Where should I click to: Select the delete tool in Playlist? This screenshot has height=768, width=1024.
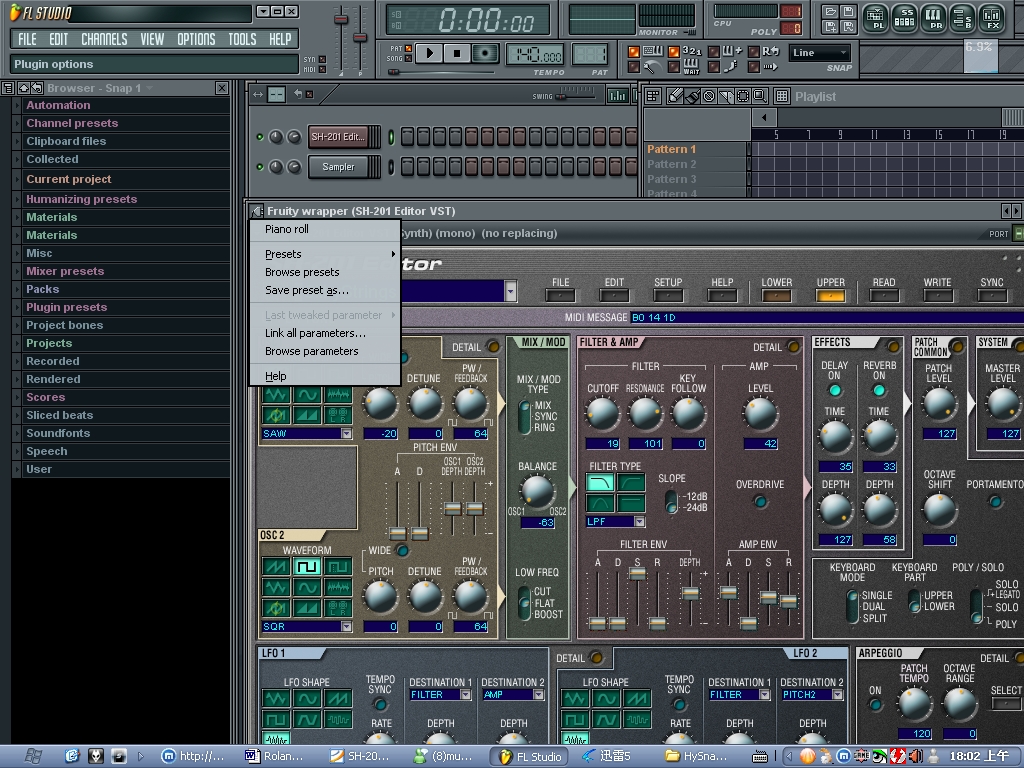[709, 97]
